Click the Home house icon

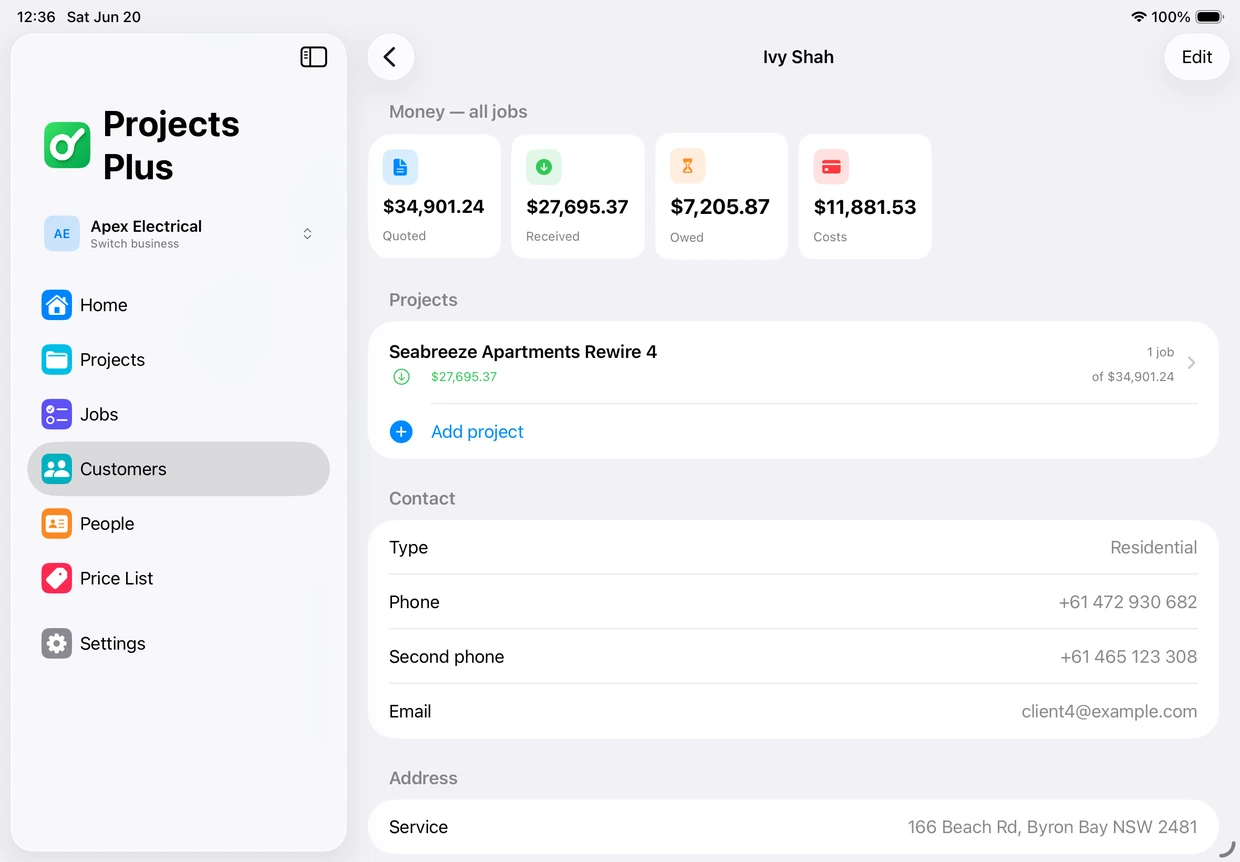[56, 305]
